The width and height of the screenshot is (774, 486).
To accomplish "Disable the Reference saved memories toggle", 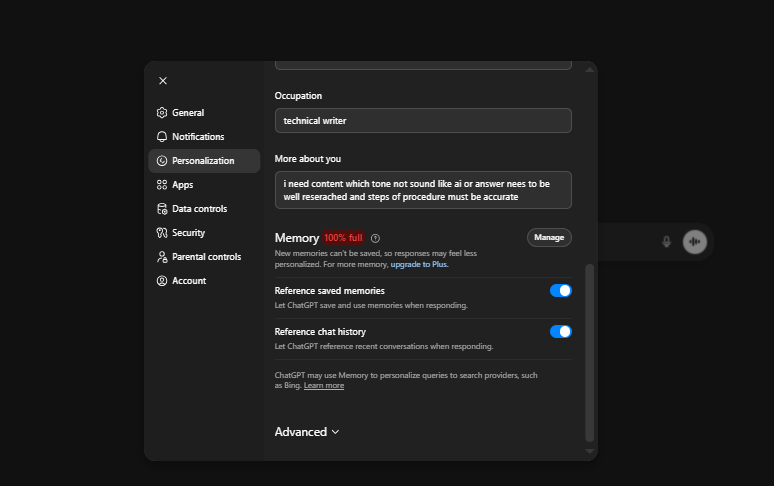I will (x=560, y=291).
